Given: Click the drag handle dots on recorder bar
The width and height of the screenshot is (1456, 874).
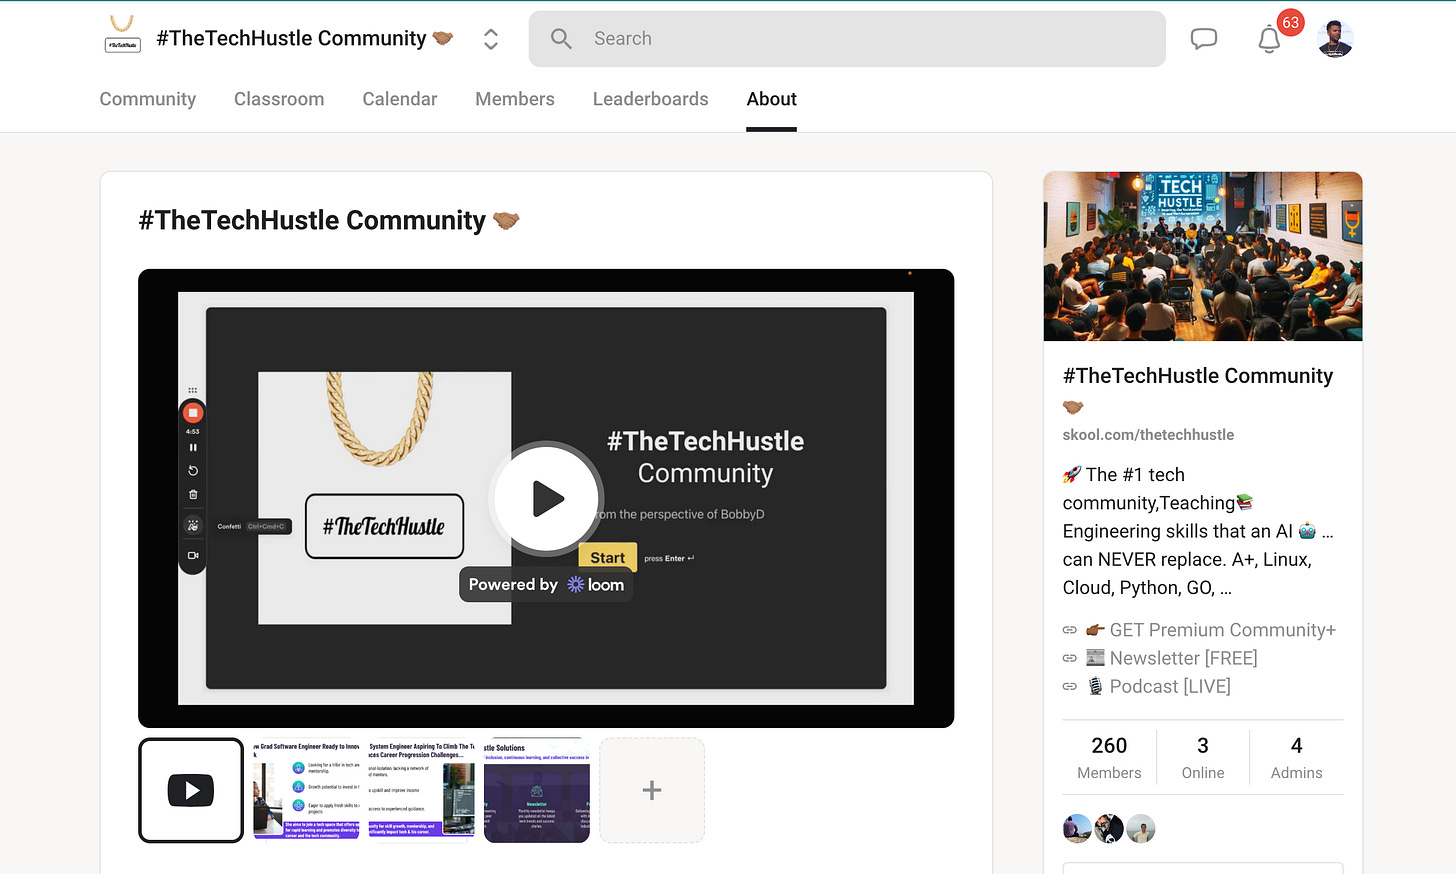Looking at the screenshot, I should 193,390.
